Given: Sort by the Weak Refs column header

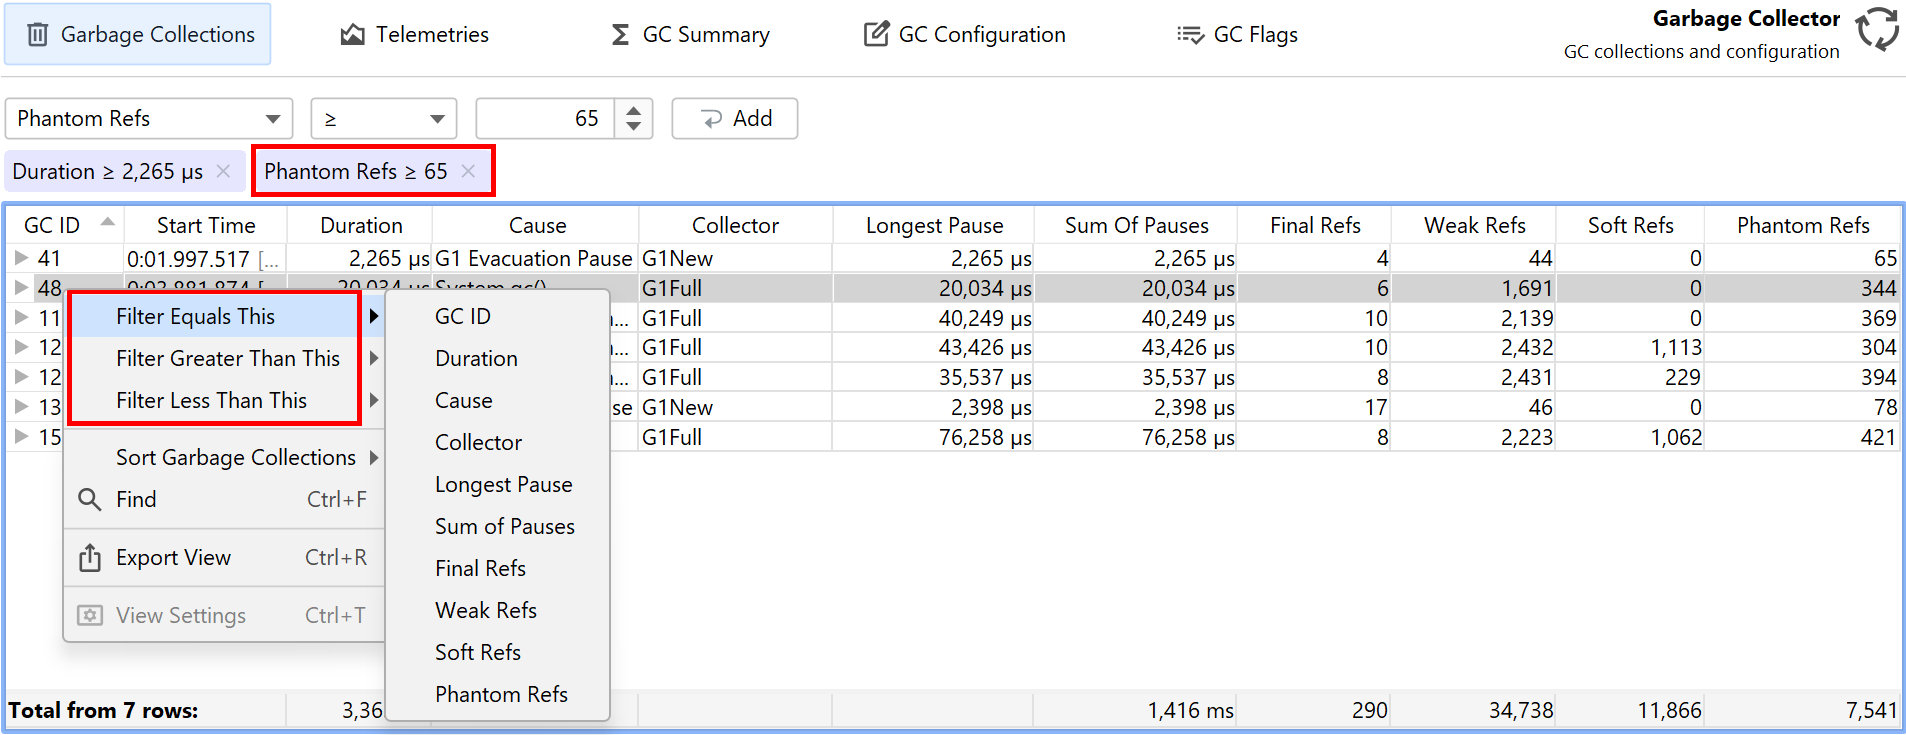Looking at the screenshot, I should click(1474, 226).
